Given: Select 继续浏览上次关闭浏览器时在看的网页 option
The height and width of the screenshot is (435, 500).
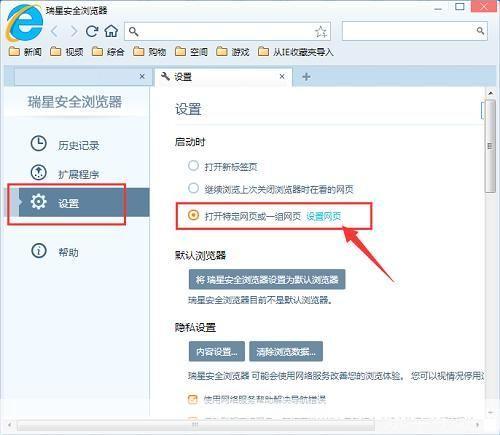Looking at the screenshot, I should 193,188.
